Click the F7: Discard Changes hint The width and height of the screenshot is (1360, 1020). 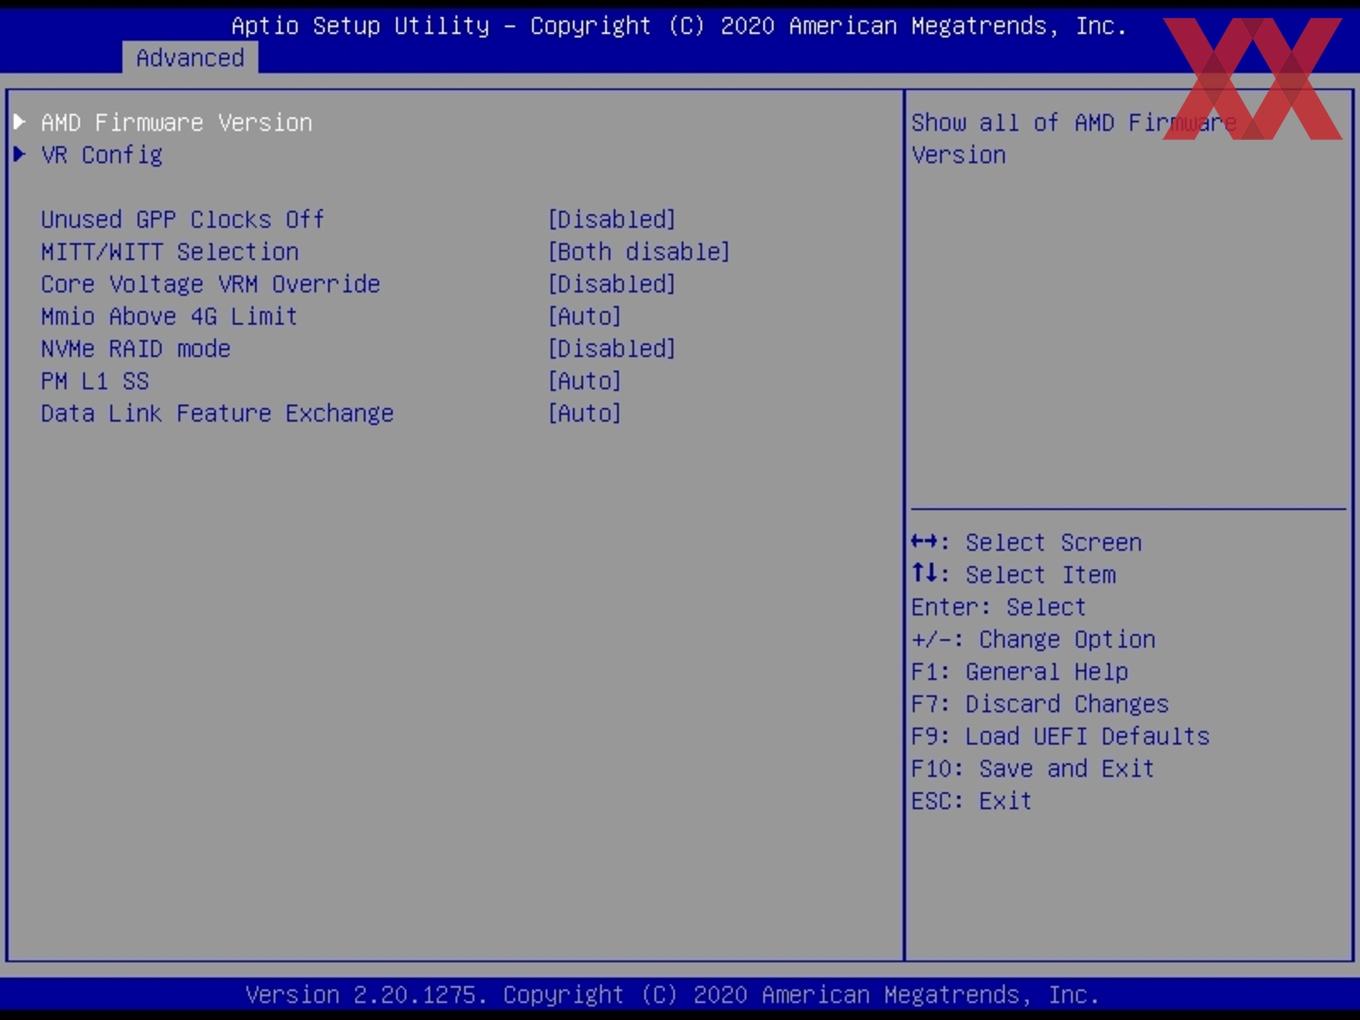(1040, 704)
